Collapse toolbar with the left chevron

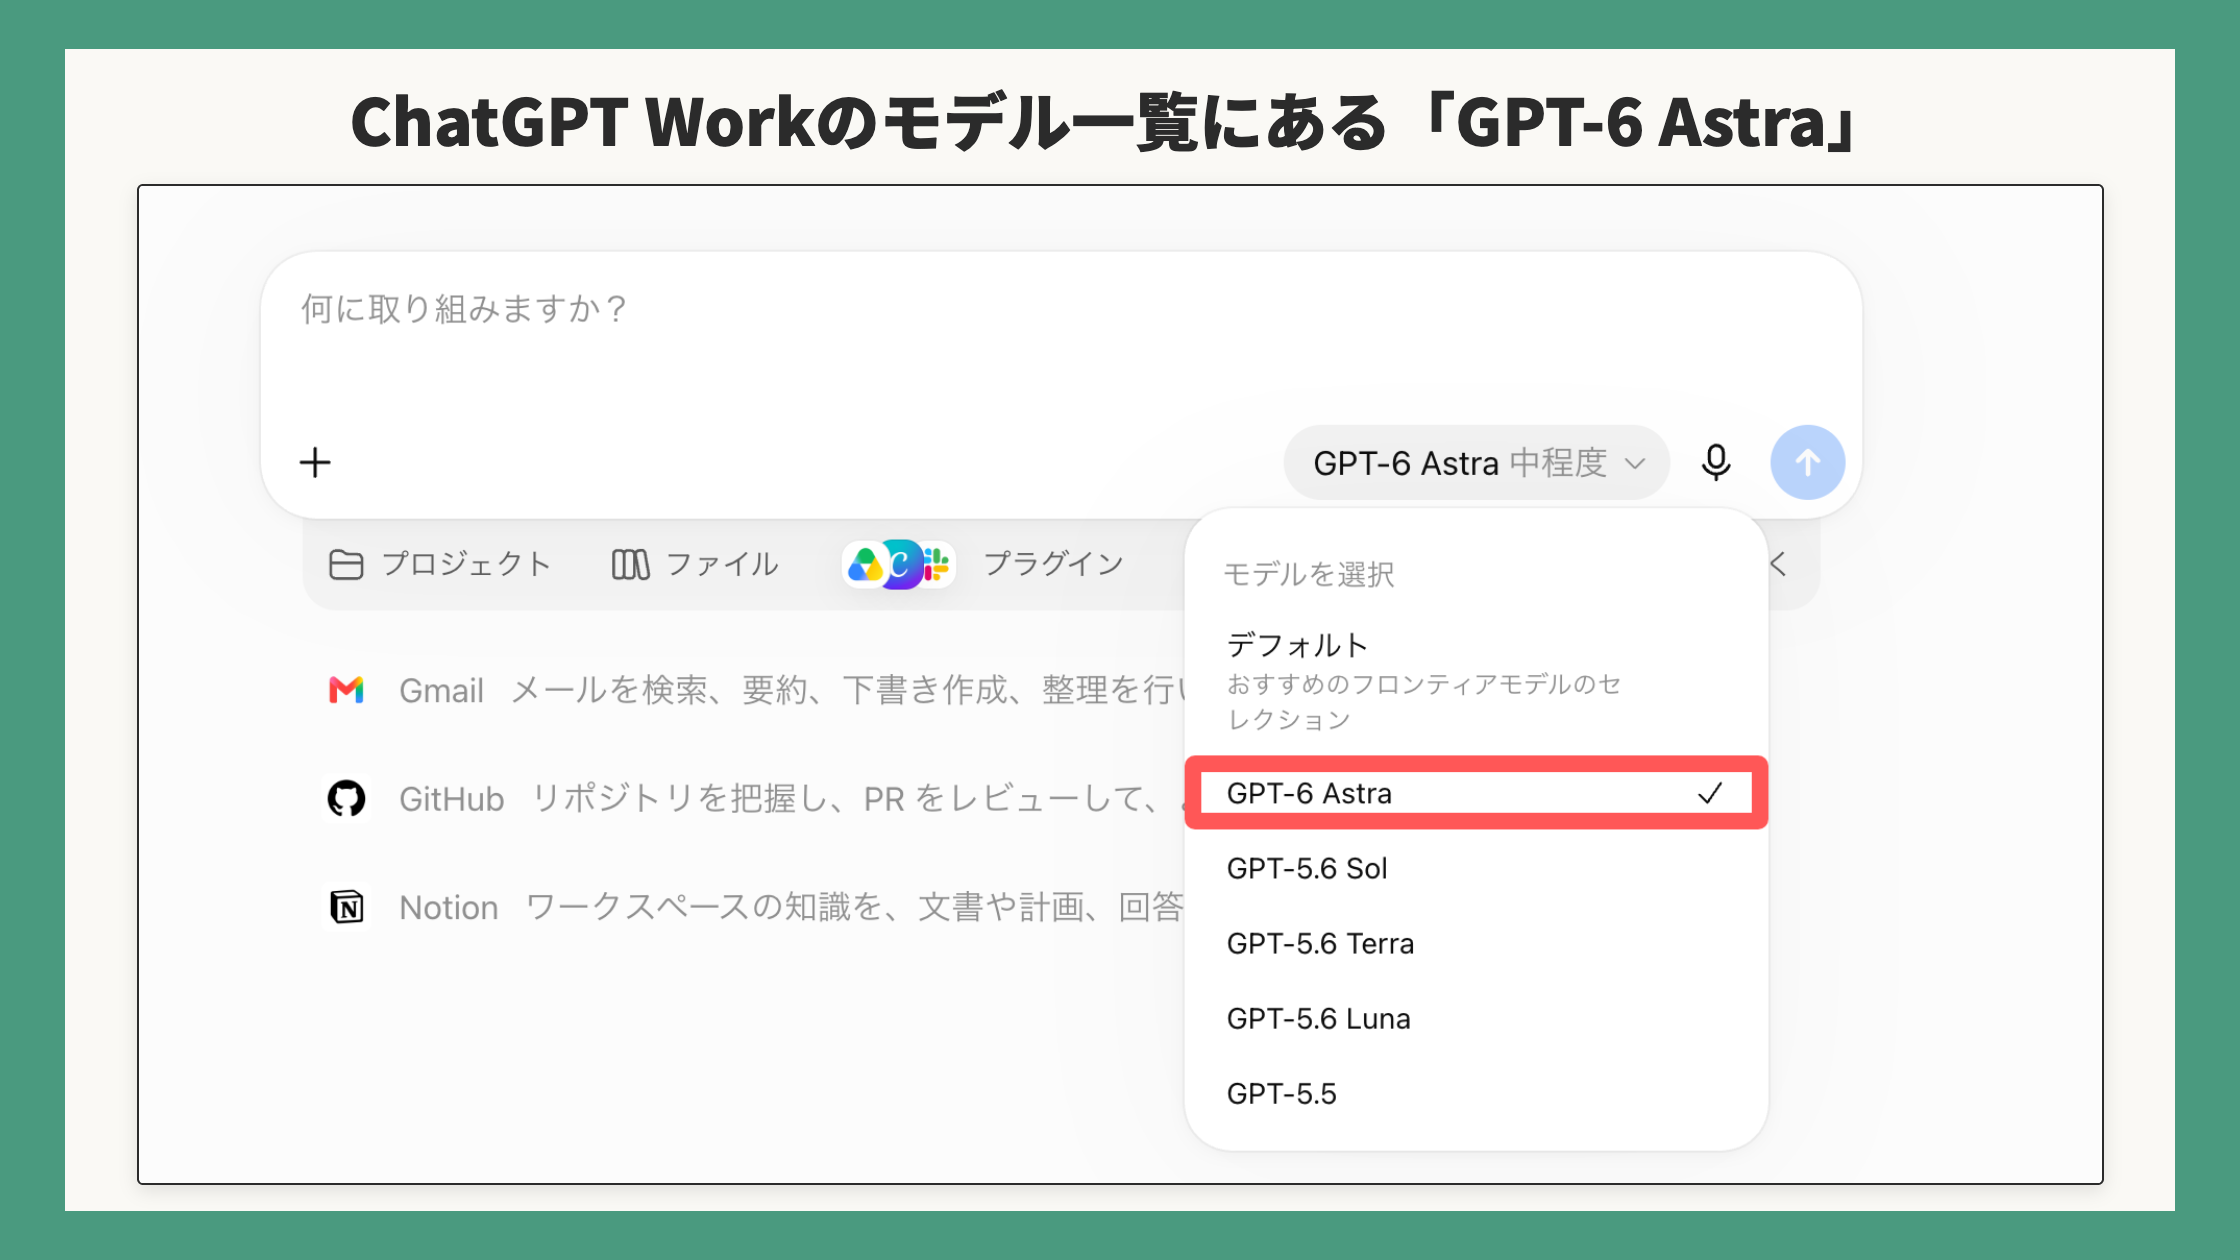(x=1779, y=564)
